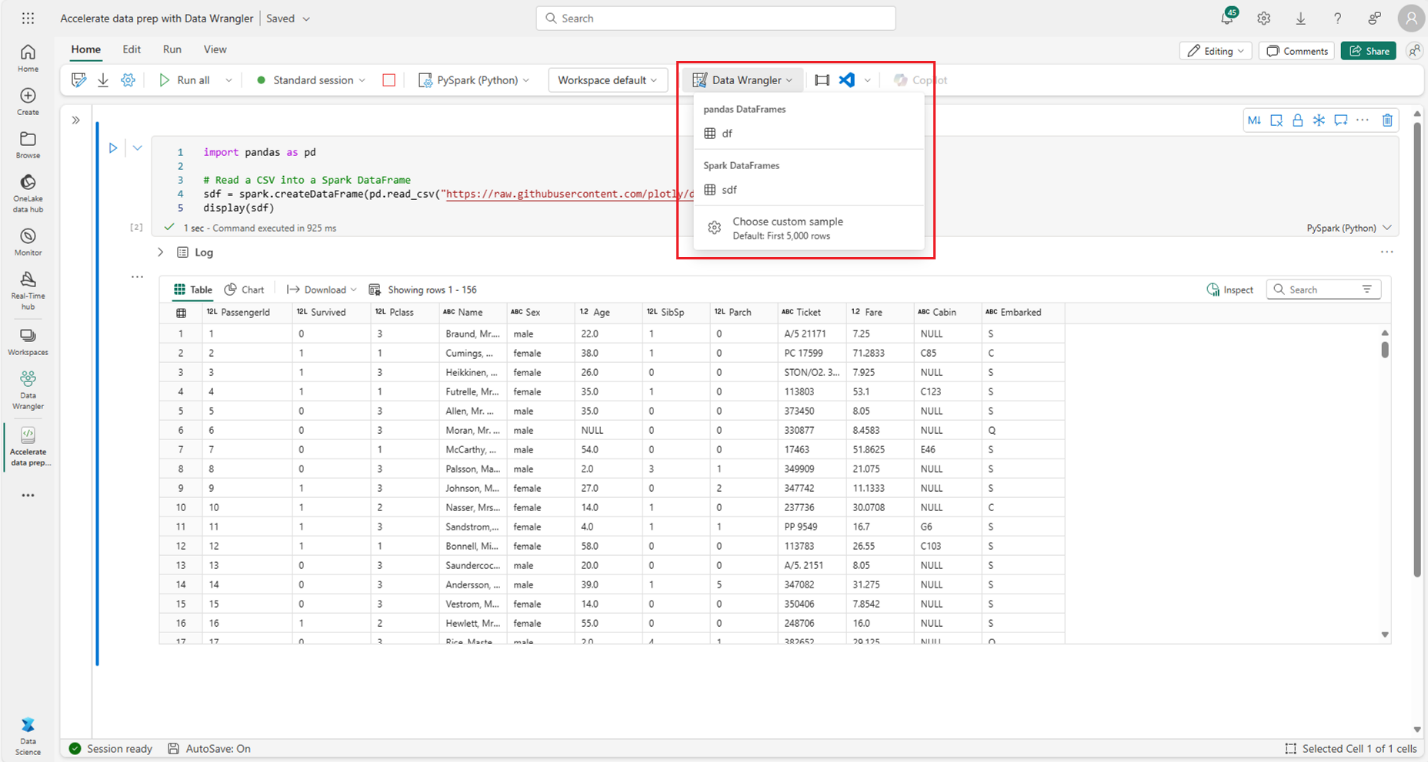Select the df pandas DataFrame menu item
The width and height of the screenshot is (1428, 762).
[x=808, y=133]
